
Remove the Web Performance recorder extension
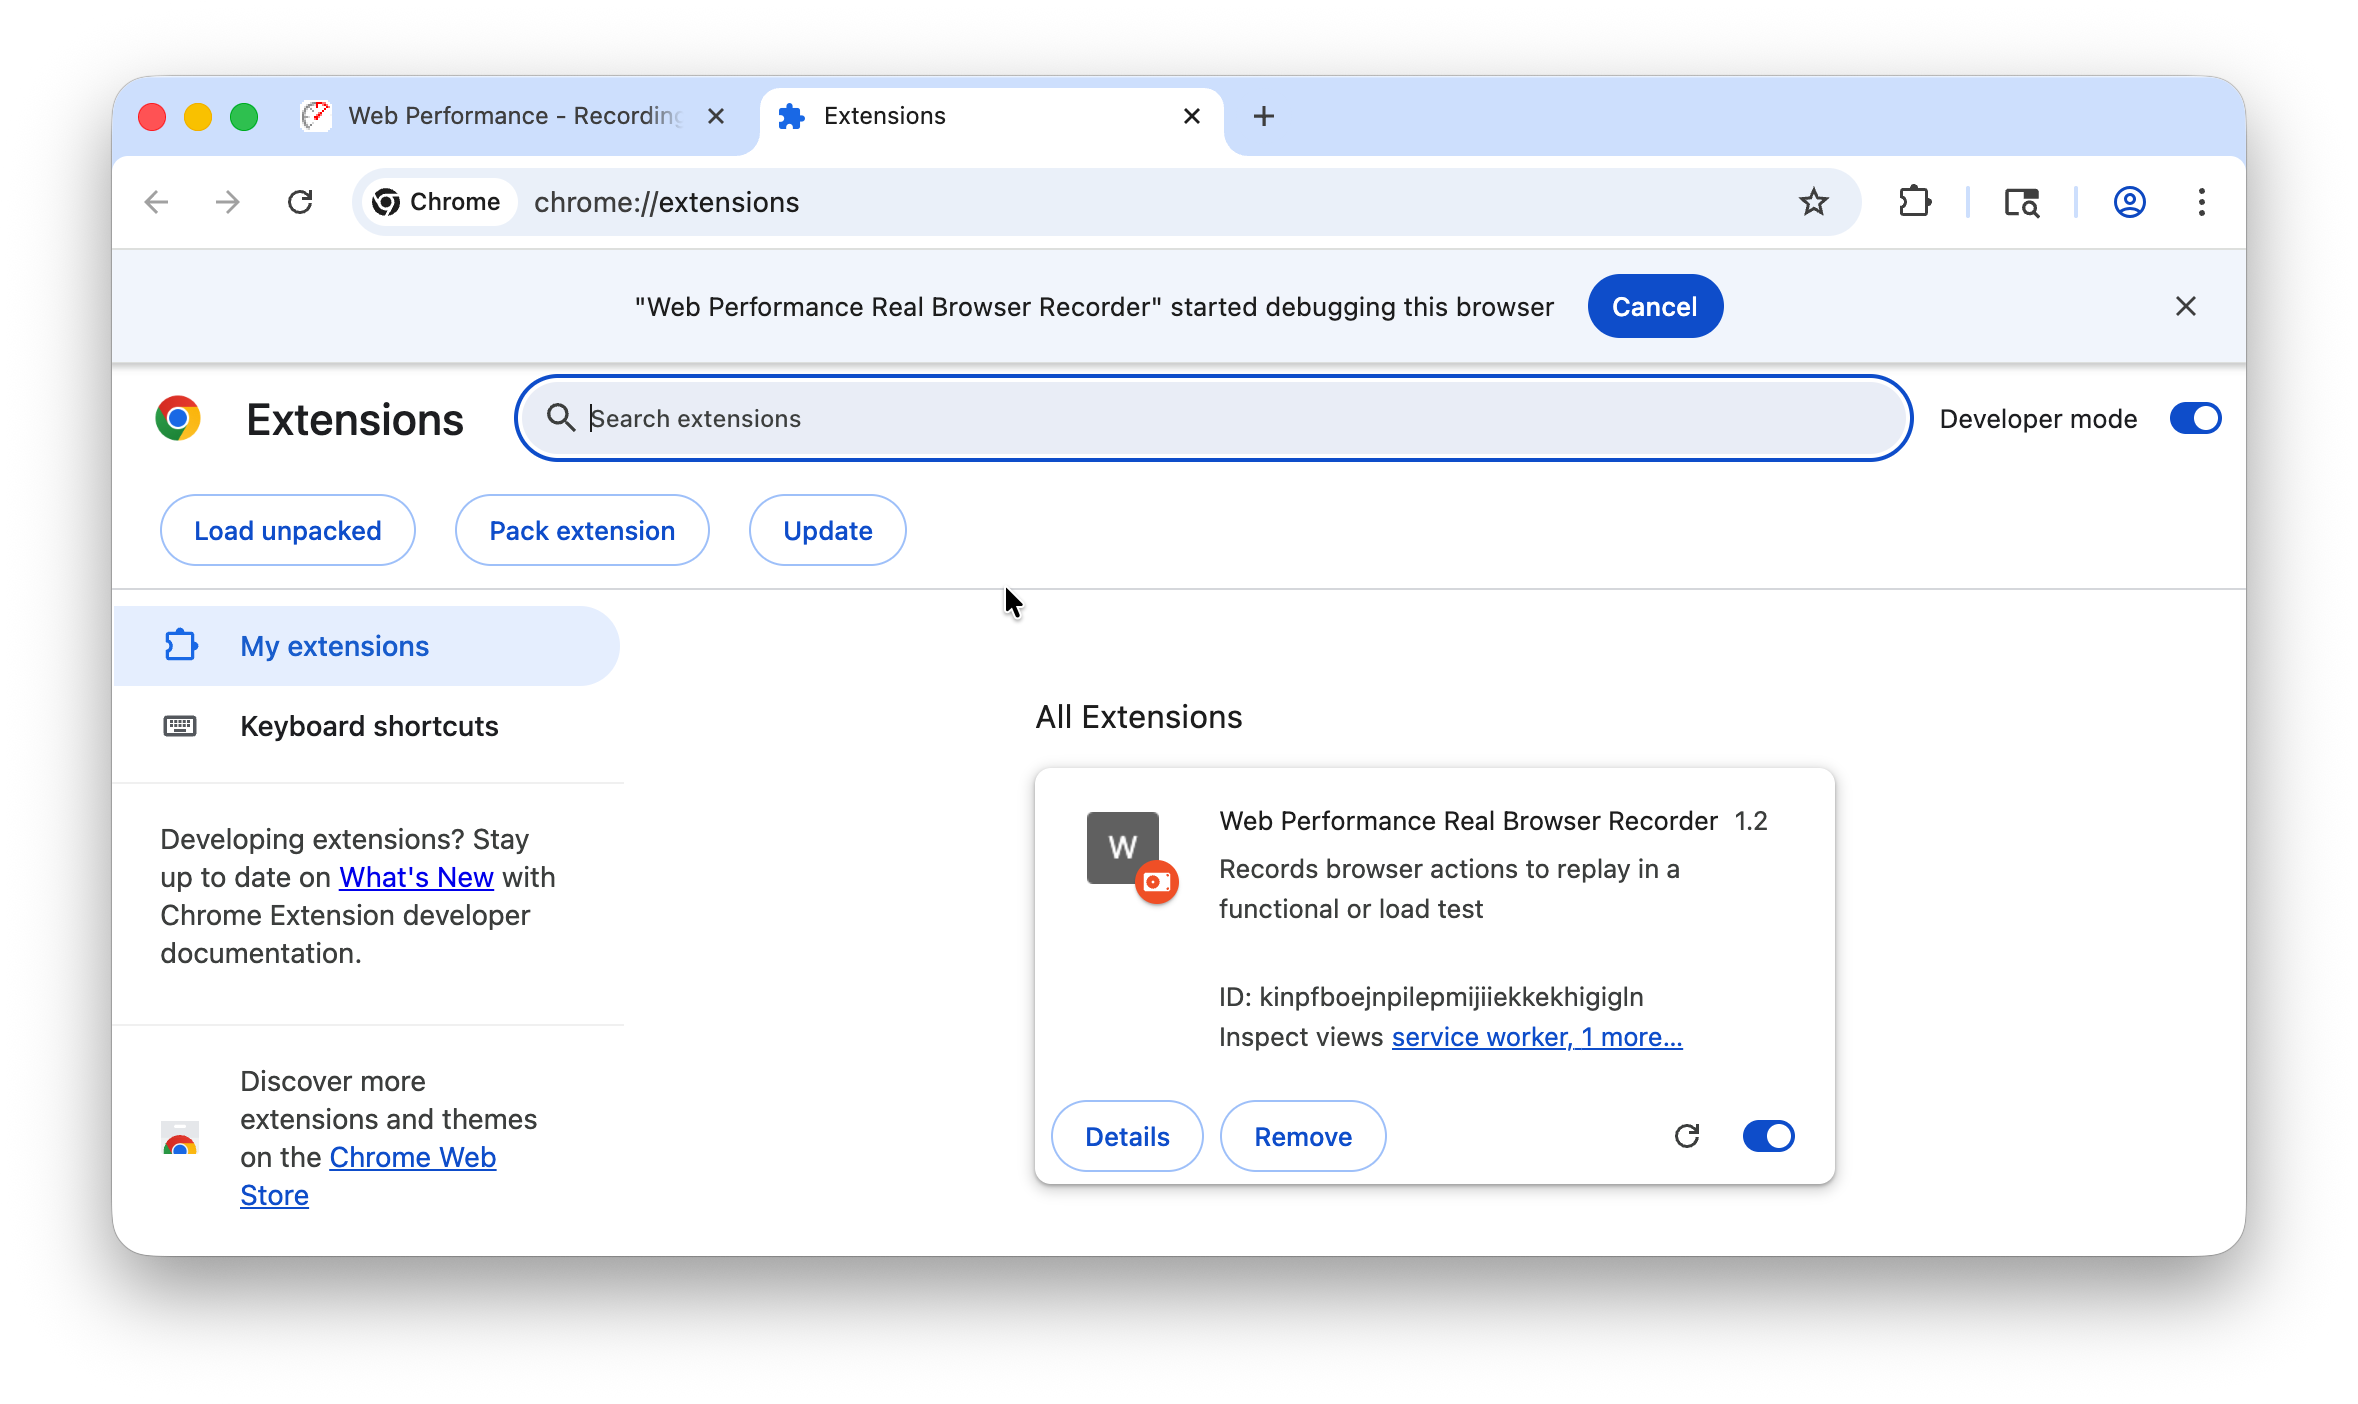tap(1303, 1136)
